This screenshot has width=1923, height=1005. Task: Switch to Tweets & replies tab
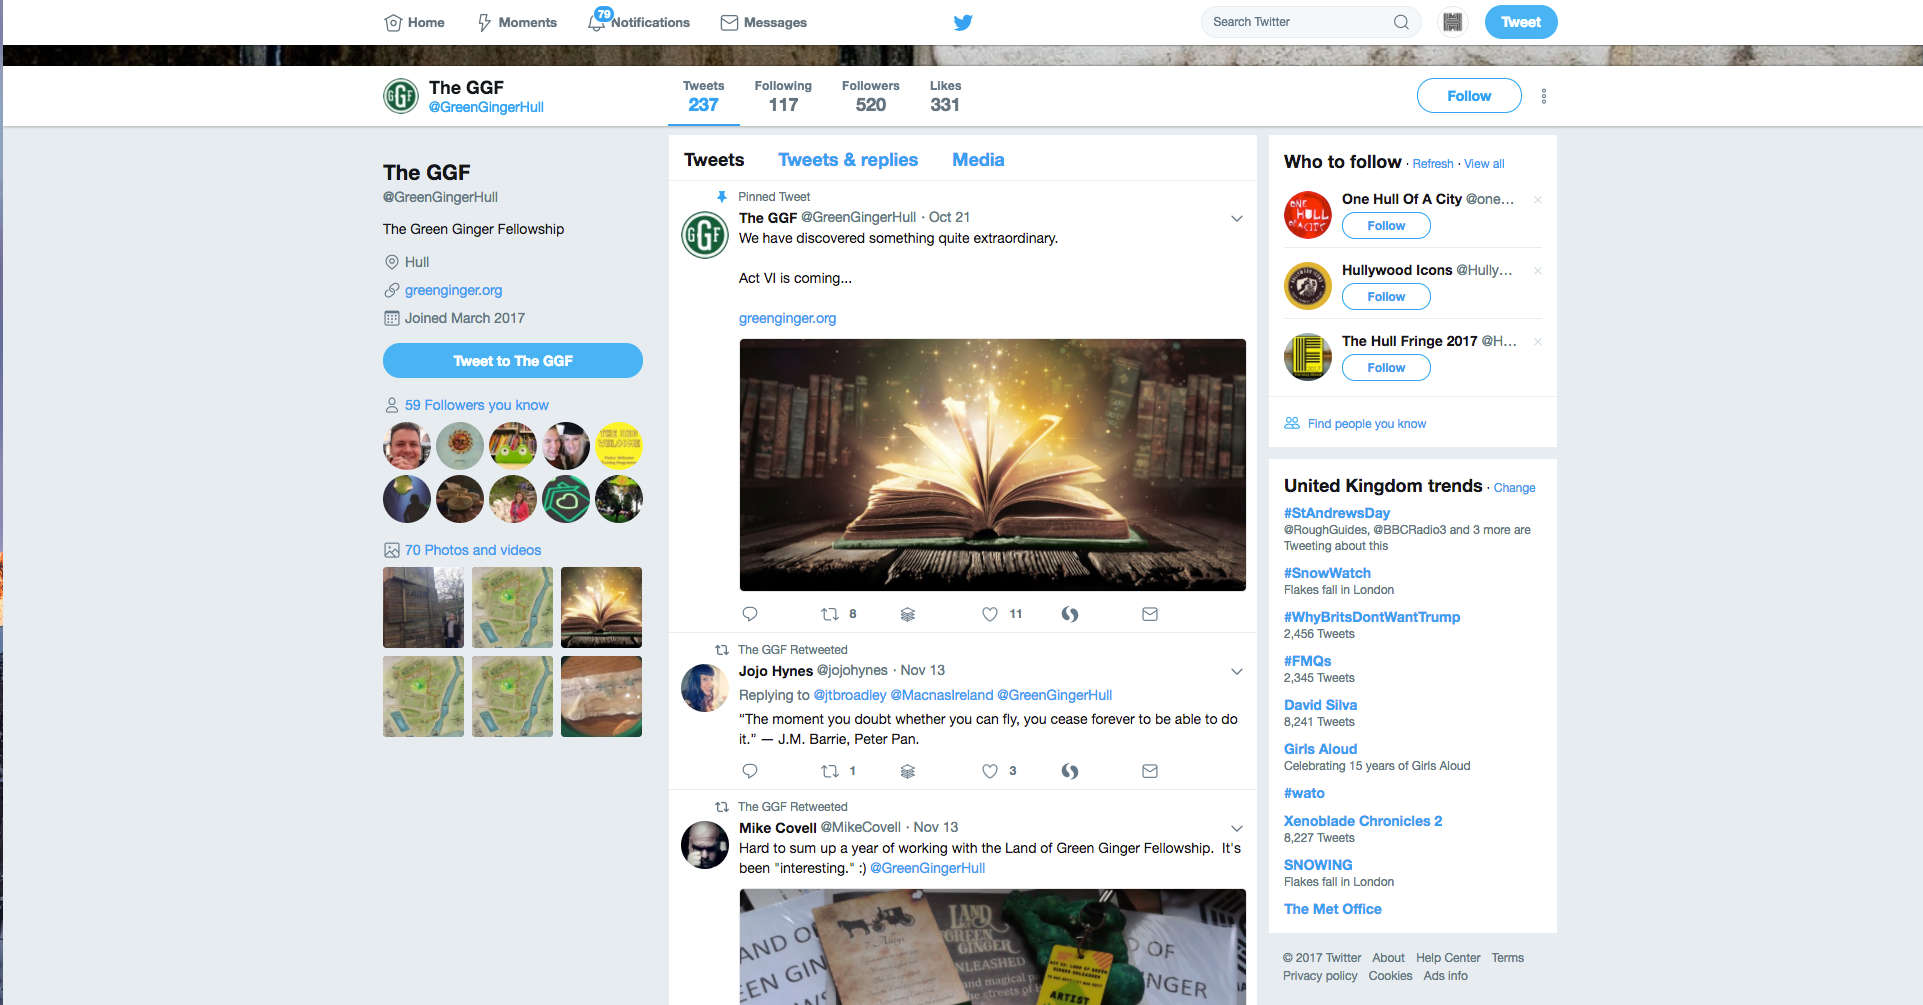847,160
